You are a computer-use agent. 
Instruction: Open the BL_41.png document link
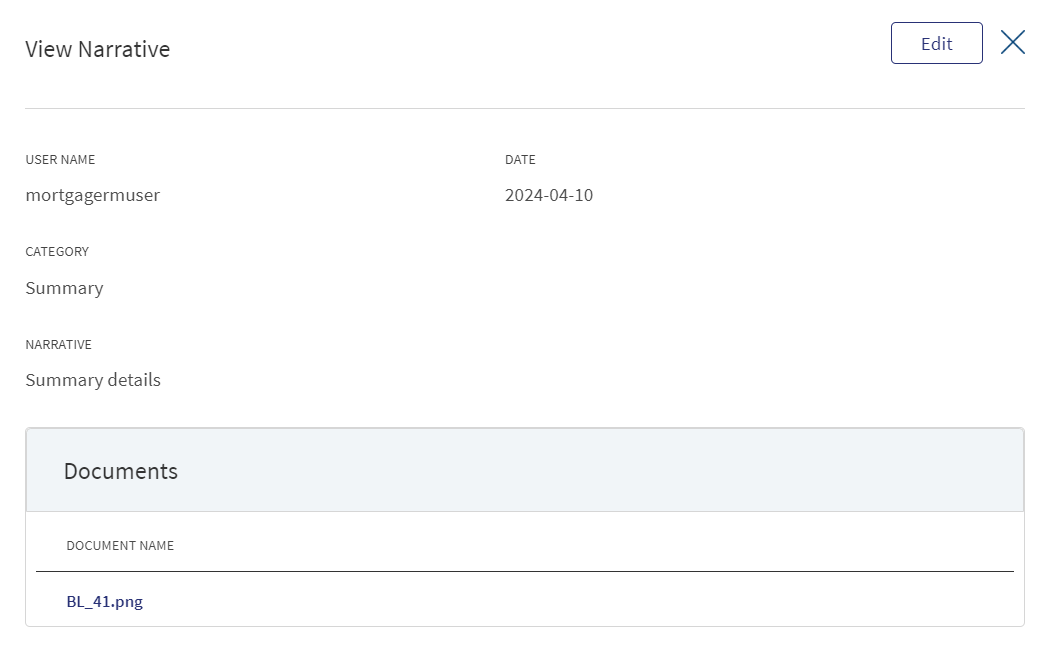104,602
